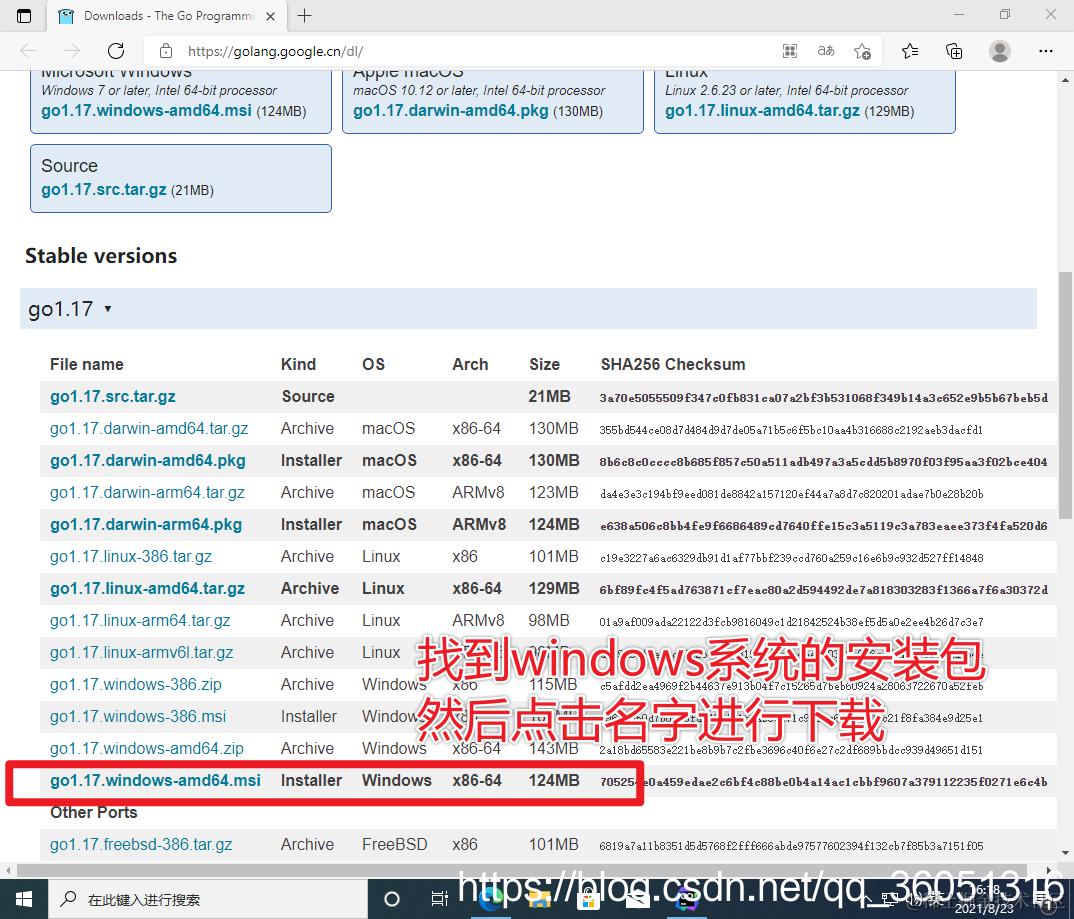Click go1.17.freebsd-386.tar.gz link
This screenshot has height=919, width=1074.
[141, 845]
